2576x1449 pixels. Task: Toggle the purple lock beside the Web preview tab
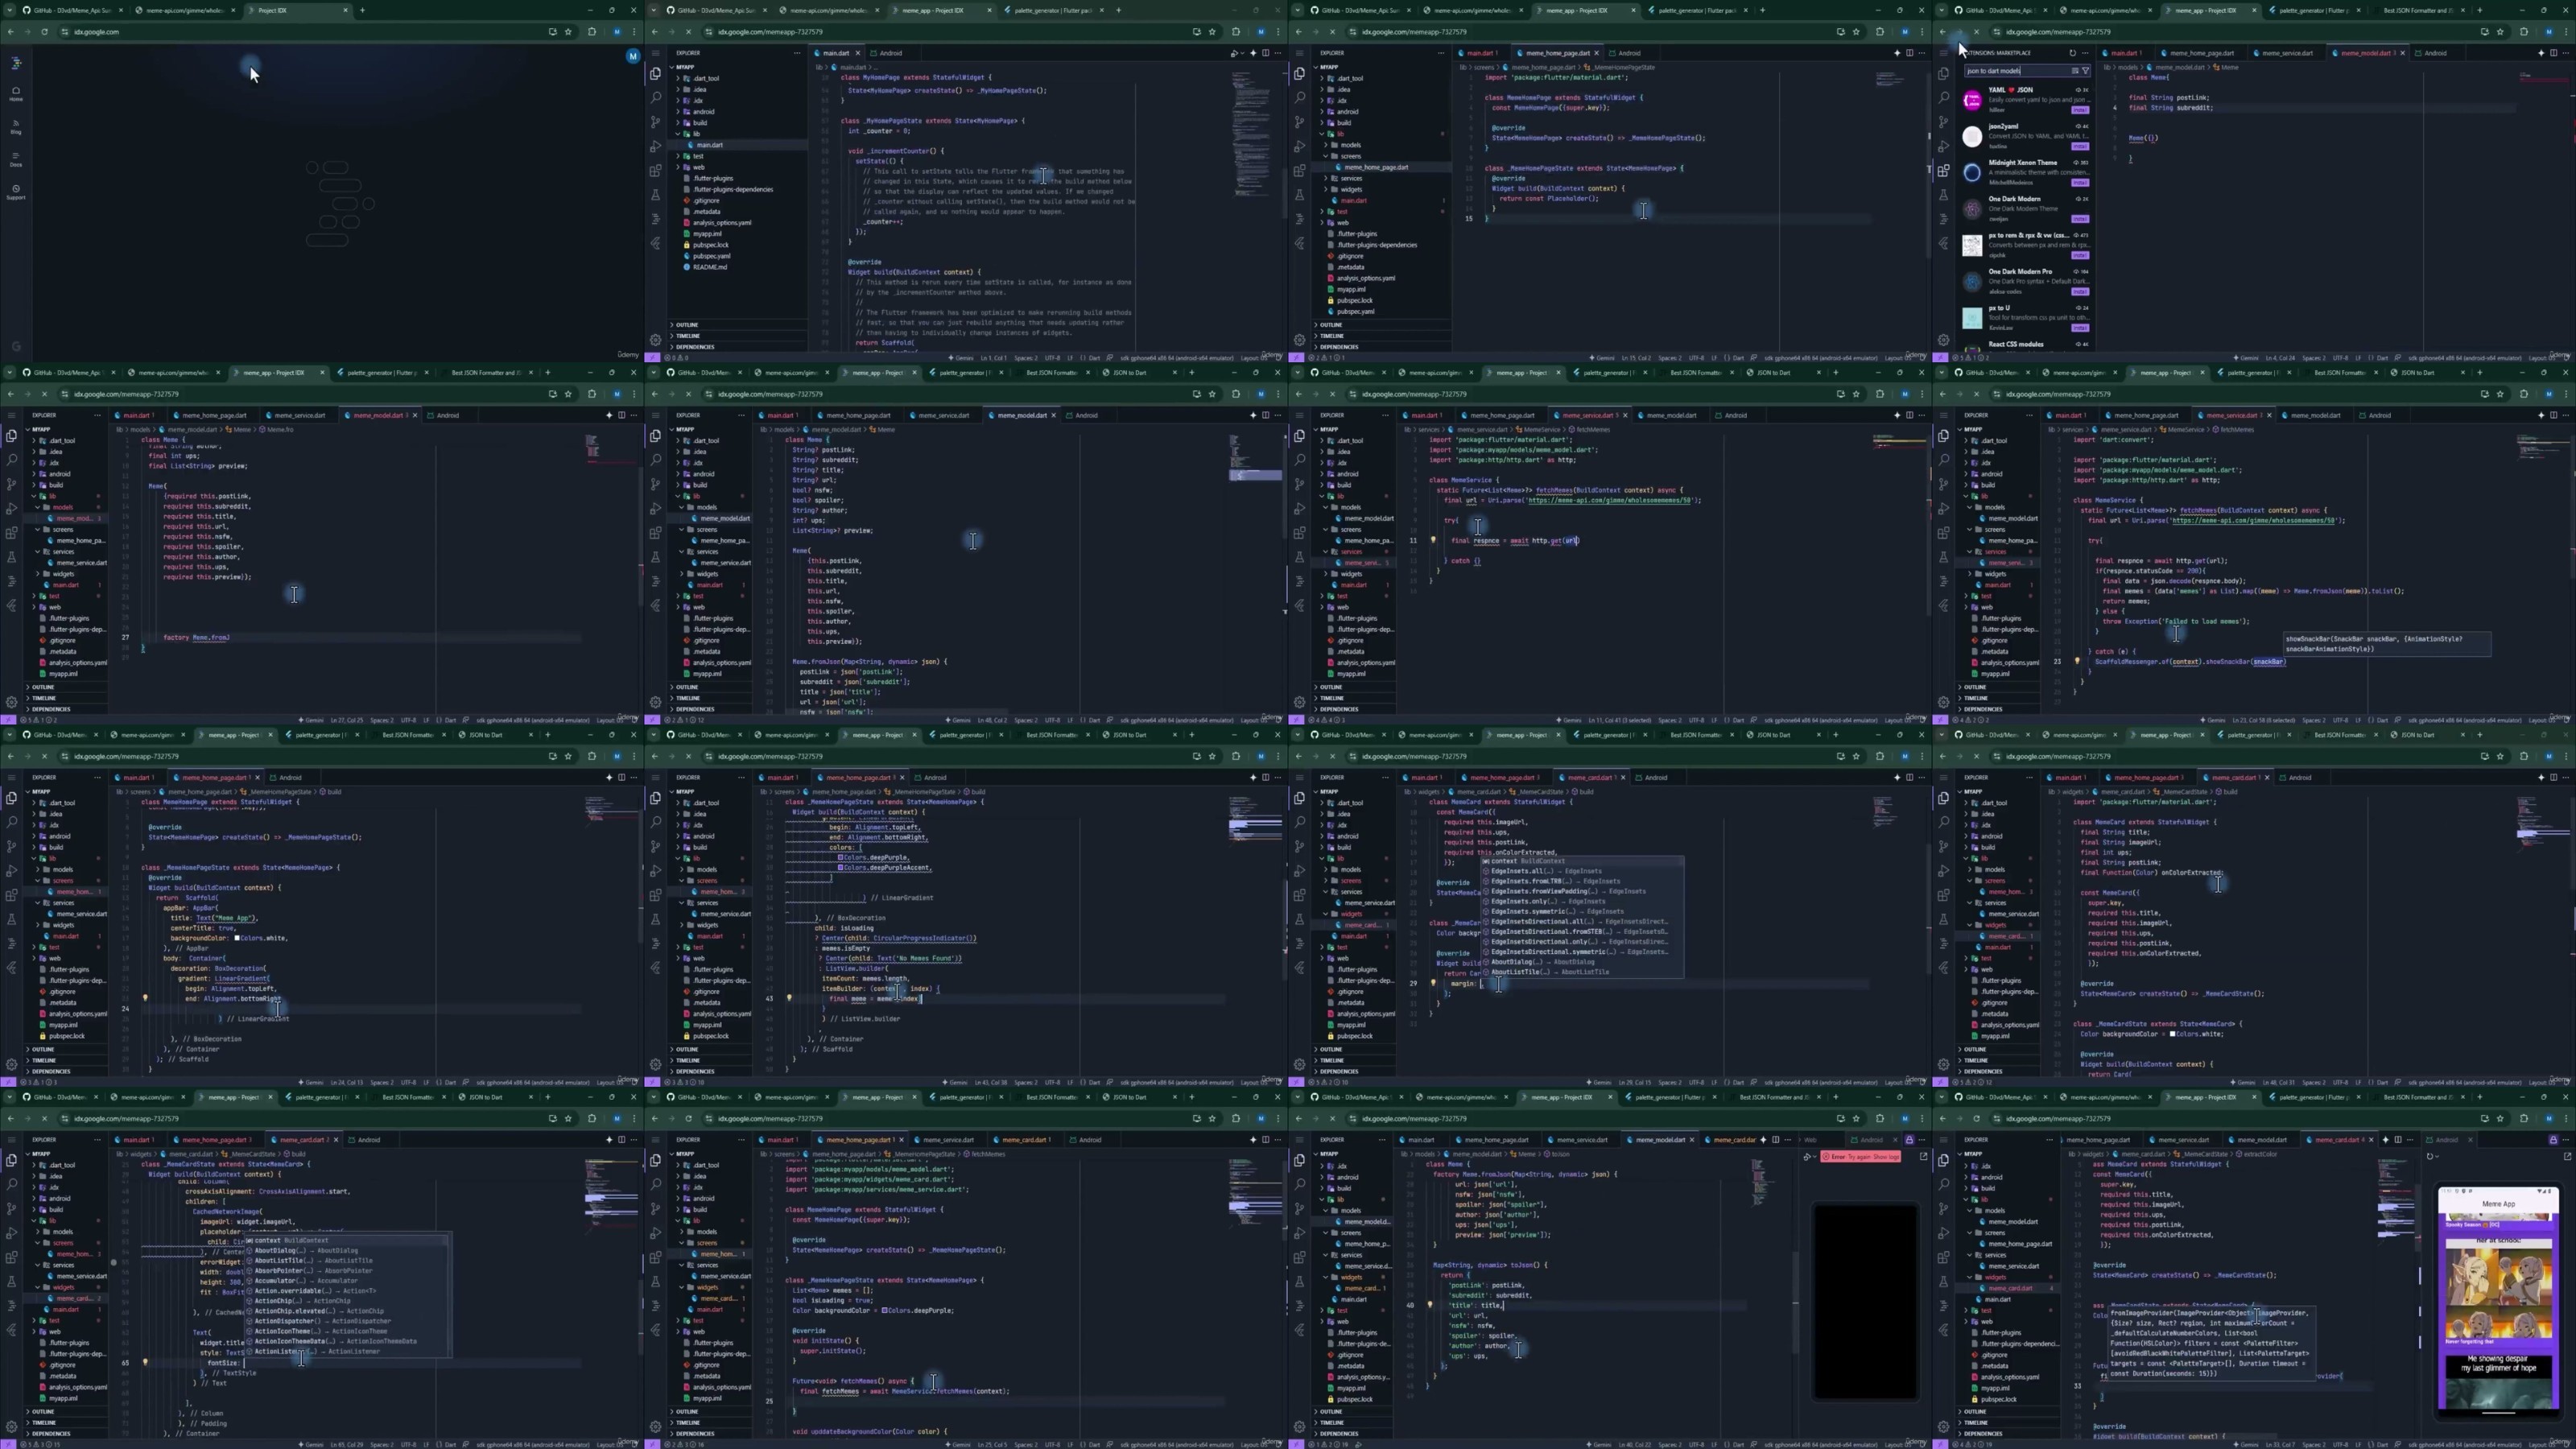coord(1909,1141)
